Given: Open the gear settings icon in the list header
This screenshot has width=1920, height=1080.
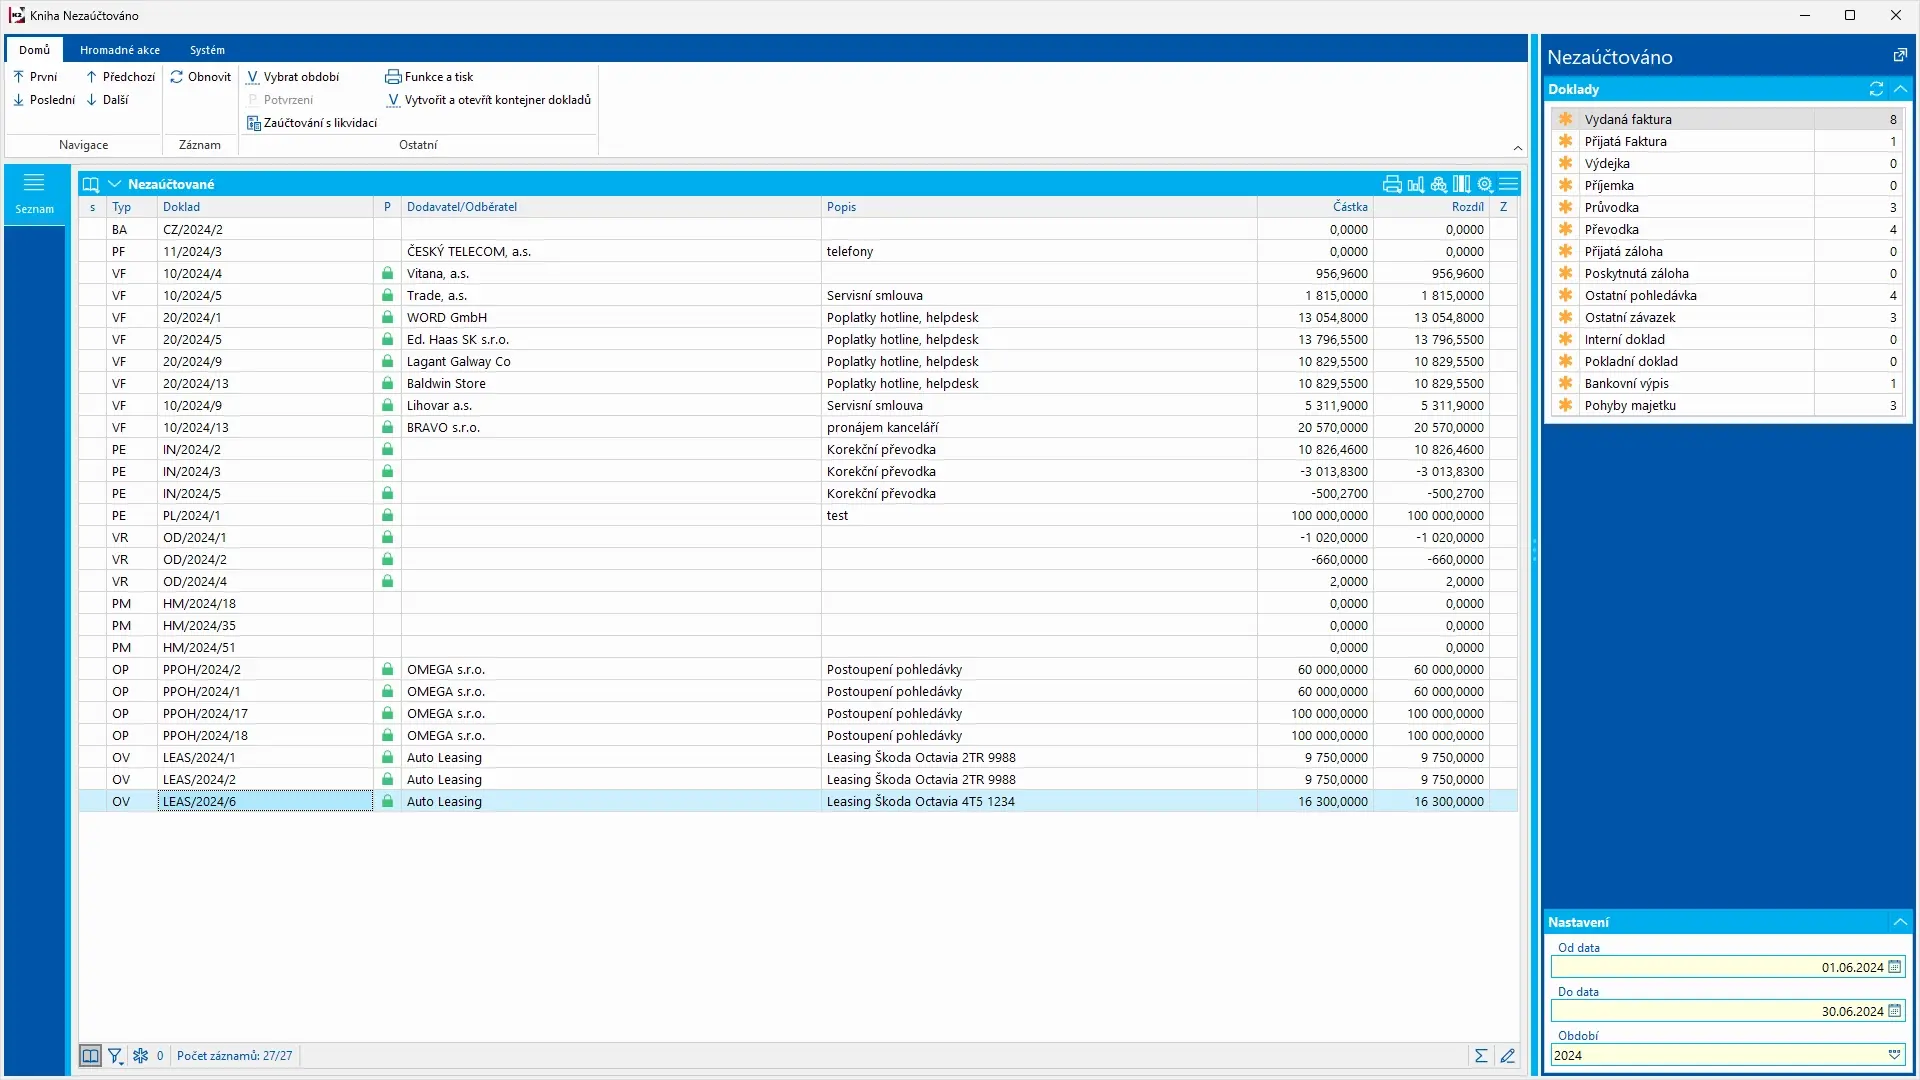Looking at the screenshot, I should tap(1485, 184).
